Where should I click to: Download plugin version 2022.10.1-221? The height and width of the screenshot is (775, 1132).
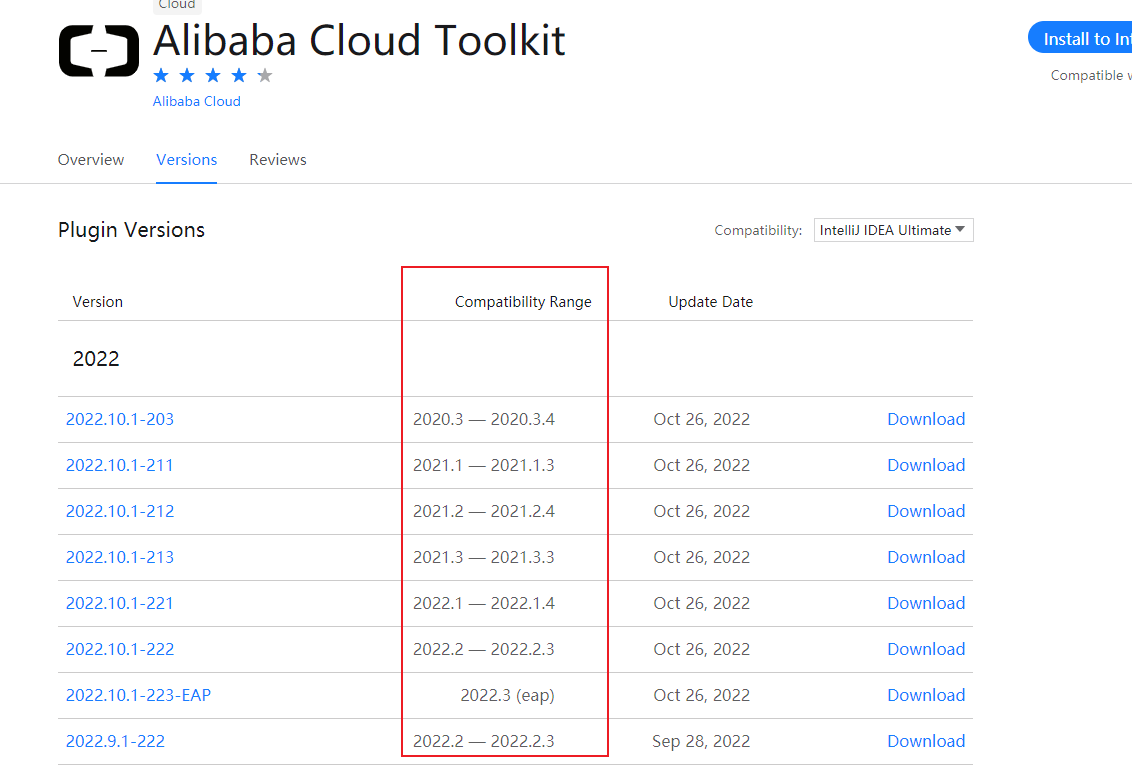tap(926, 603)
